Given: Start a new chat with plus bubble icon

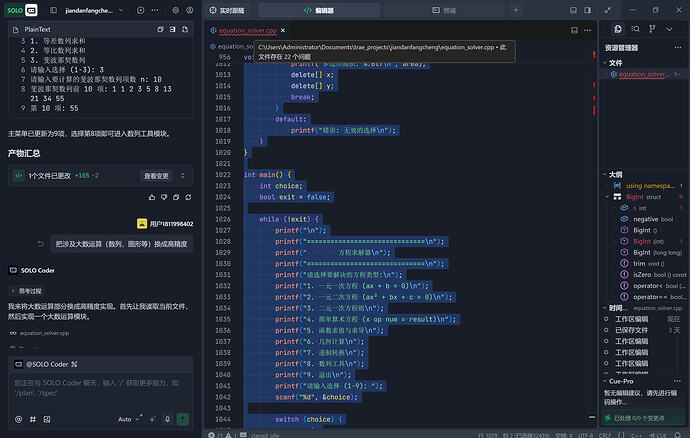Looking at the screenshot, I should [x=140, y=10].
